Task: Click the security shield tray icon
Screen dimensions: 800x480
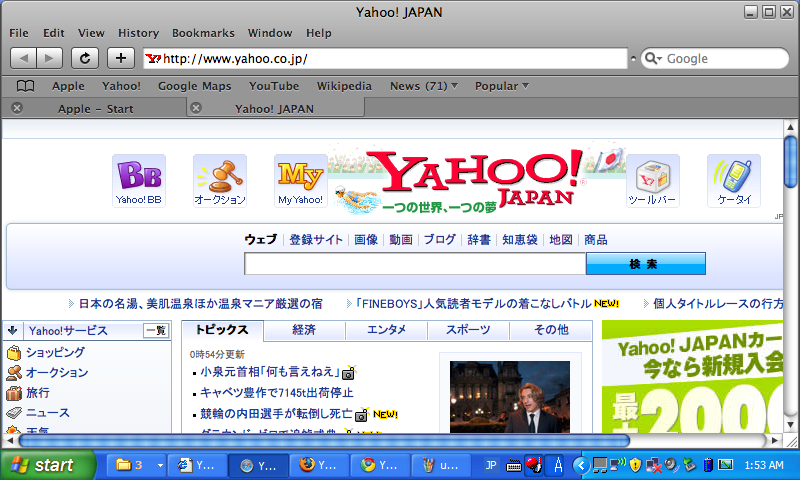Action: coord(635,465)
